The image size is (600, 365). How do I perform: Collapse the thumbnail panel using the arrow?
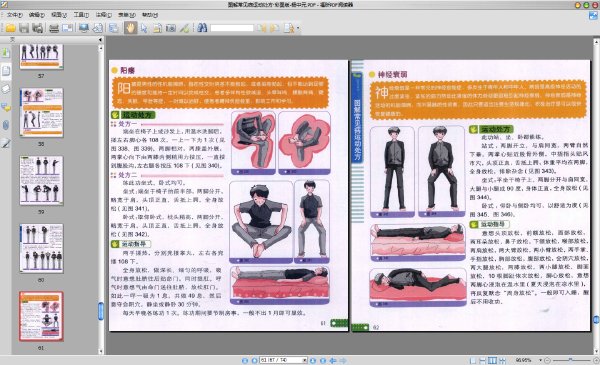[x=100, y=39]
